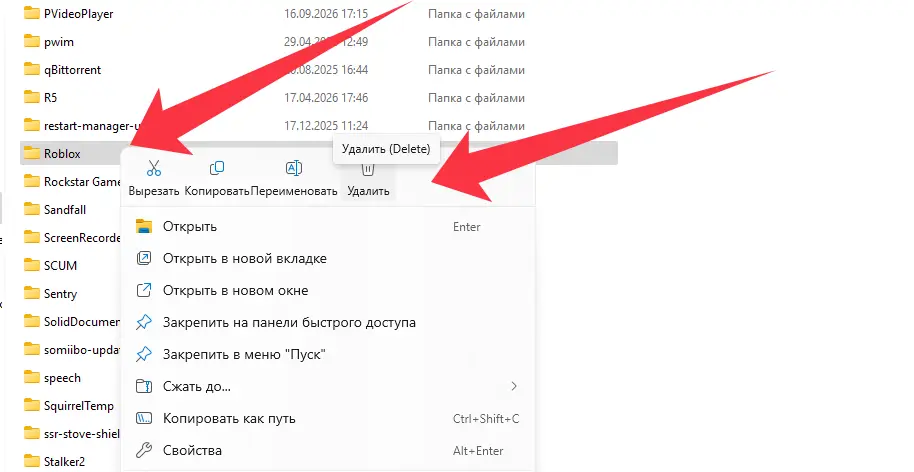Image resolution: width=914 pixels, height=472 pixels.
Task: Click the PVideoPlayer folder icon
Action: (31, 13)
